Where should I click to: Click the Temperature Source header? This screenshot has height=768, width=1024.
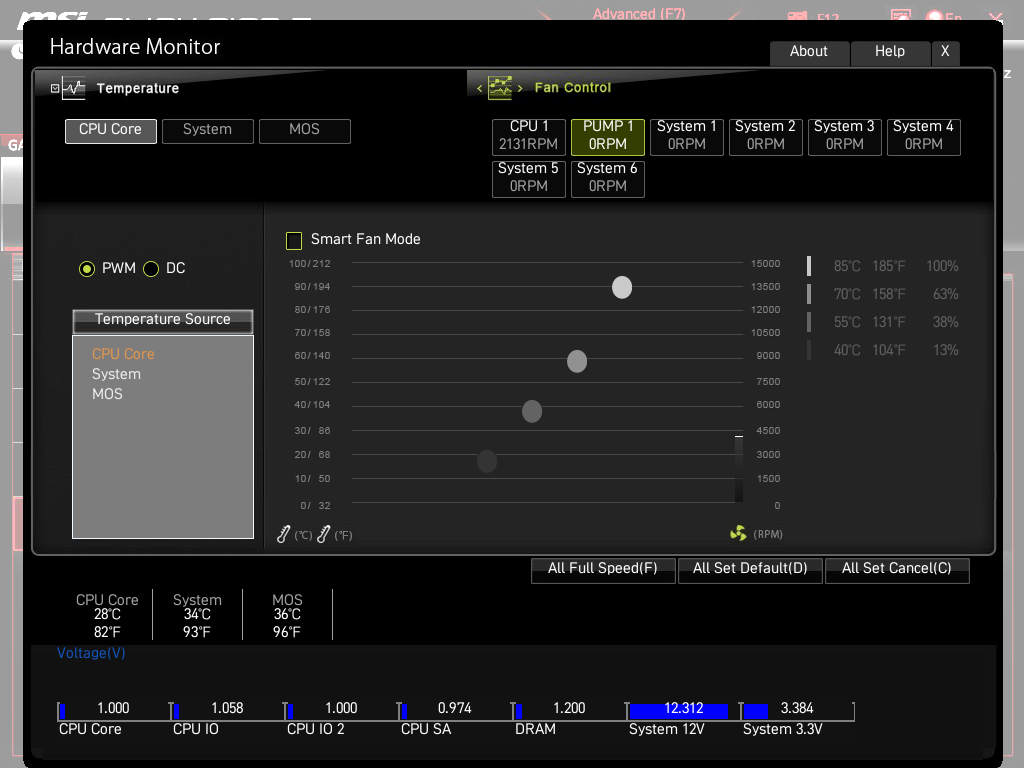(163, 320)
